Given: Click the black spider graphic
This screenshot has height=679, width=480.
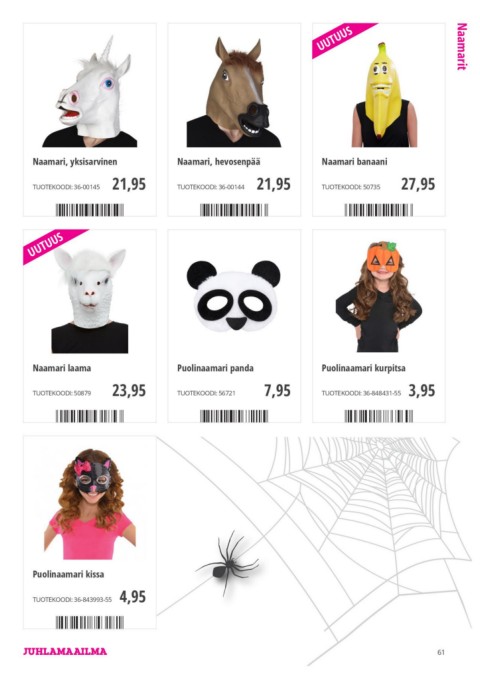Looking at the screenshot, I should pyautogui.click(x=228, y=563).
